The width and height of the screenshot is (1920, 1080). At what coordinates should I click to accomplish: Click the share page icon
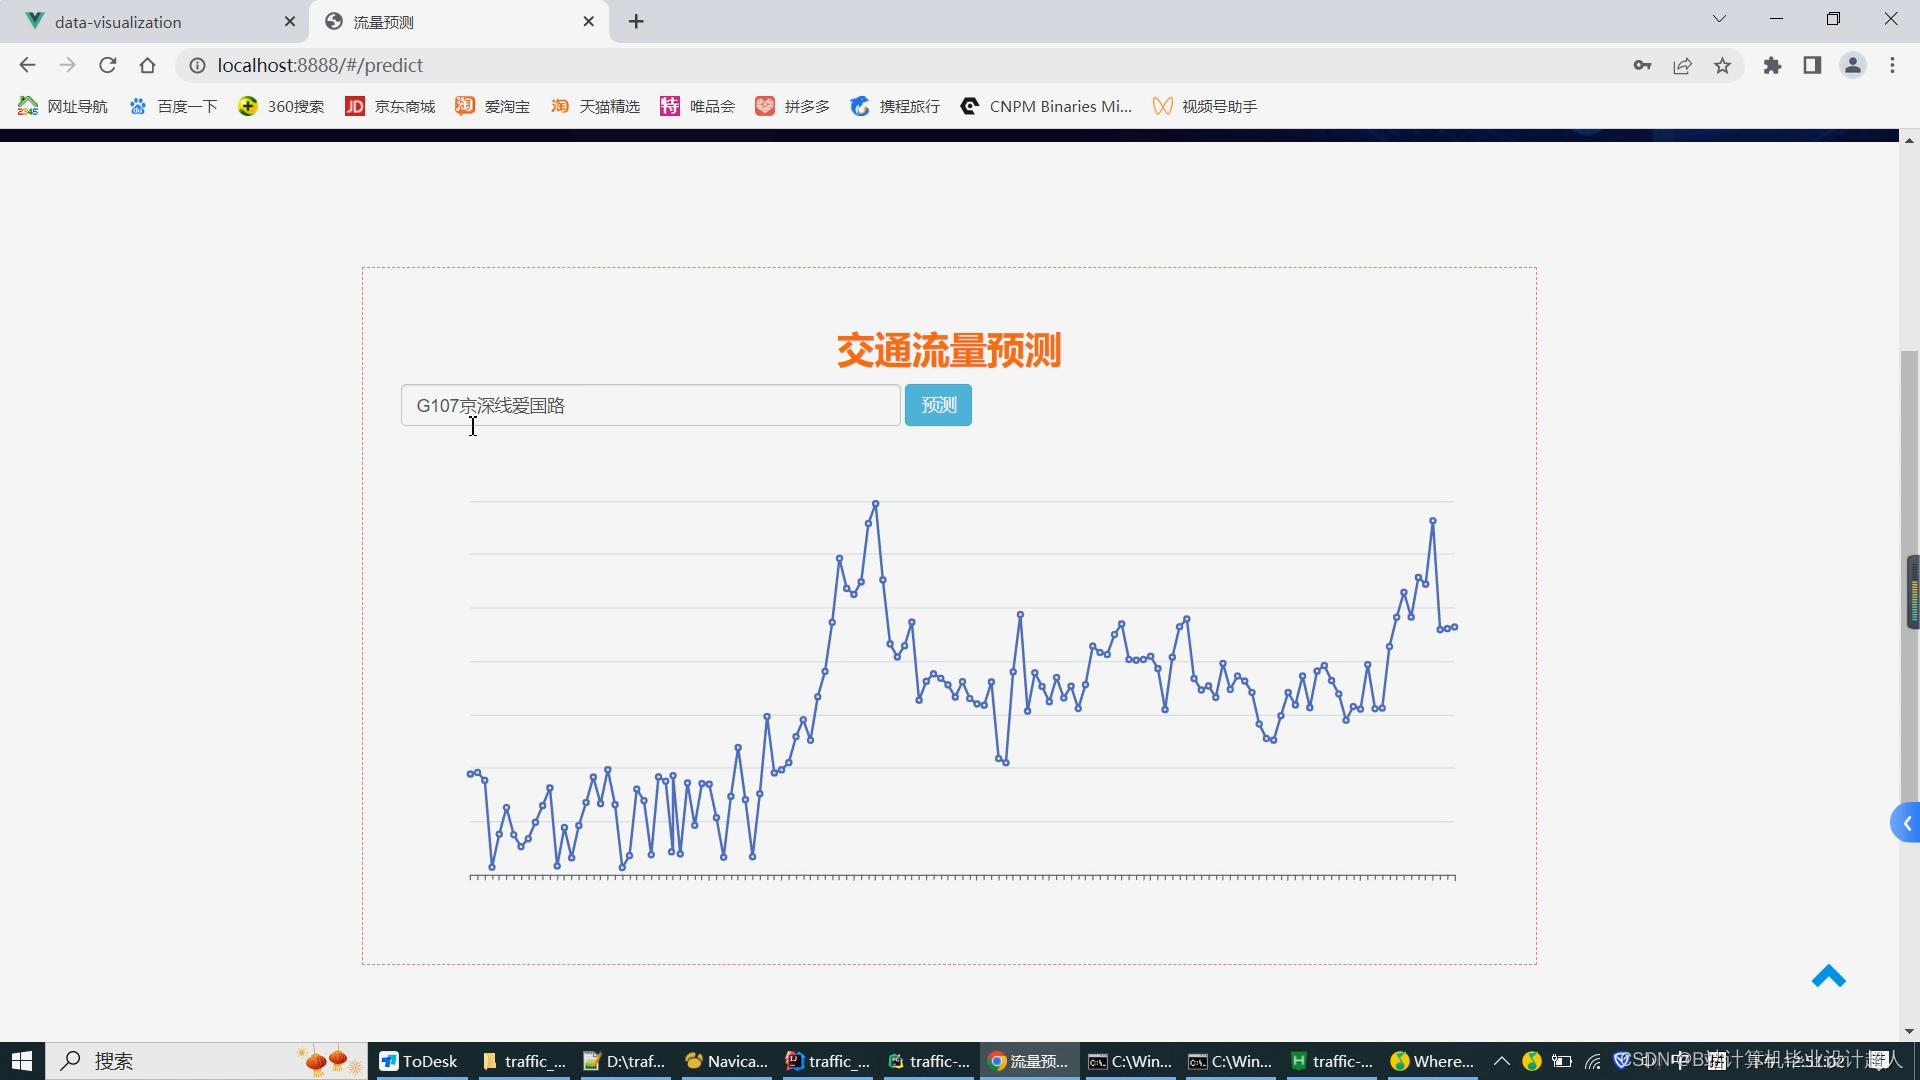[x=1682, y=65]
